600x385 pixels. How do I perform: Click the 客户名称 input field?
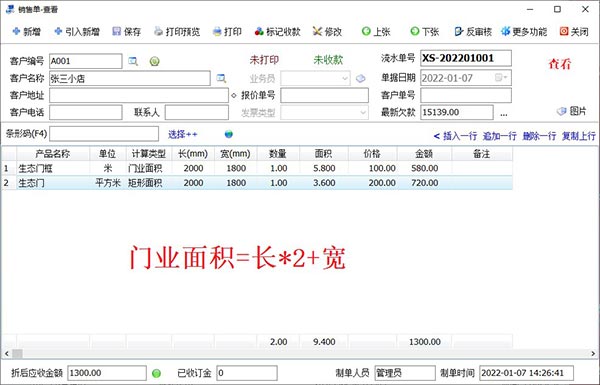[130, 78]
